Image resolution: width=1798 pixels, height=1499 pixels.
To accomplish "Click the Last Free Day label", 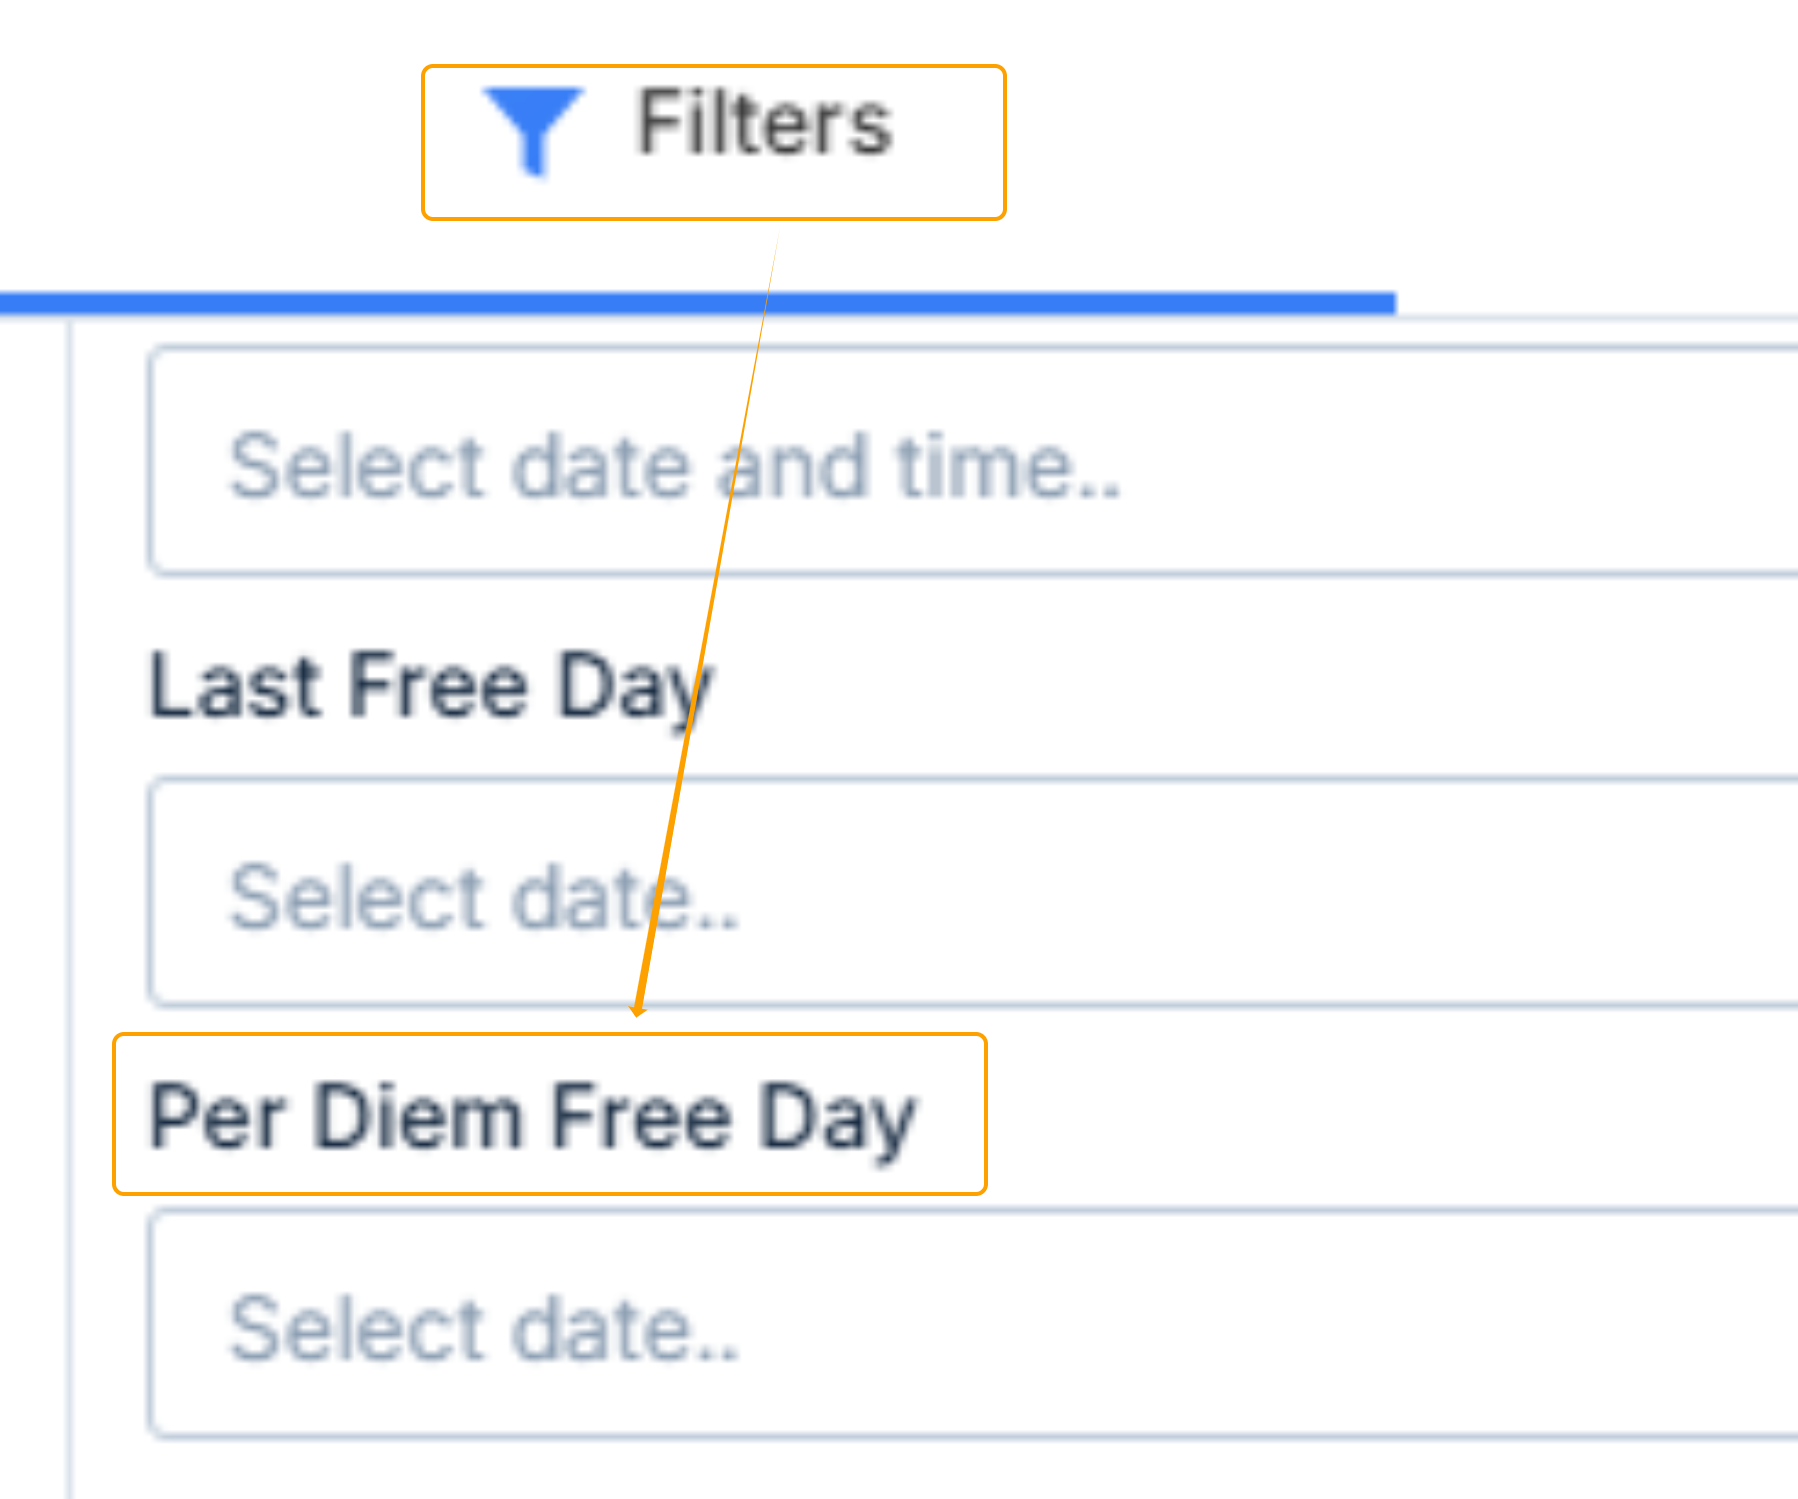I will click(x=430, y=686).
